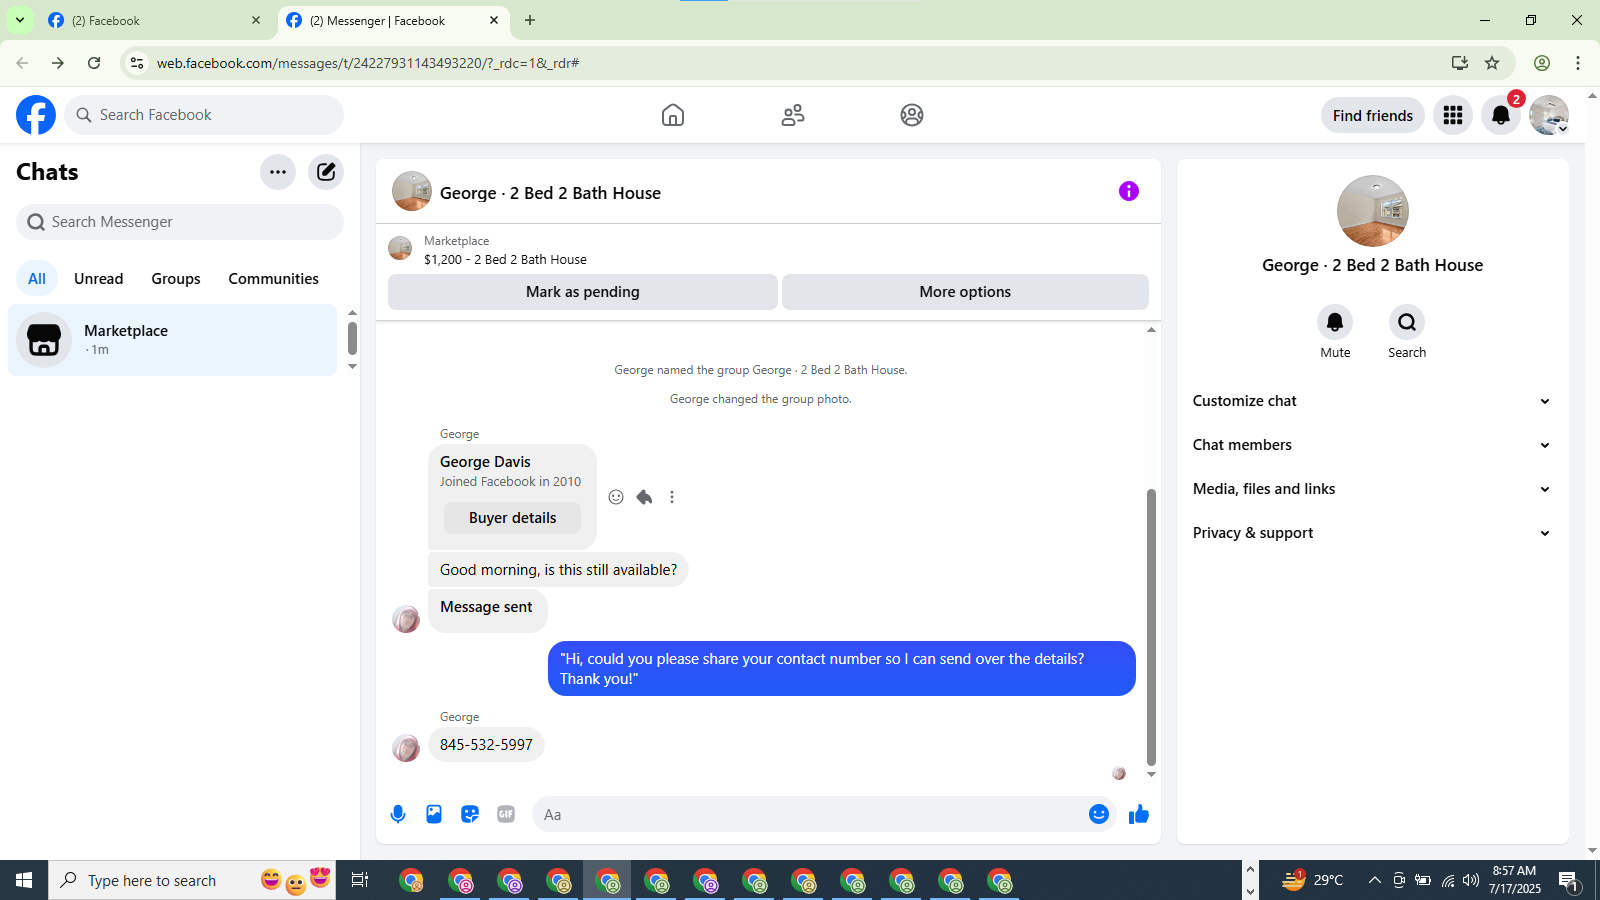Mute this conversation with the bell icon
This screenshot has width=1600, height=900.
[1335, 322]
